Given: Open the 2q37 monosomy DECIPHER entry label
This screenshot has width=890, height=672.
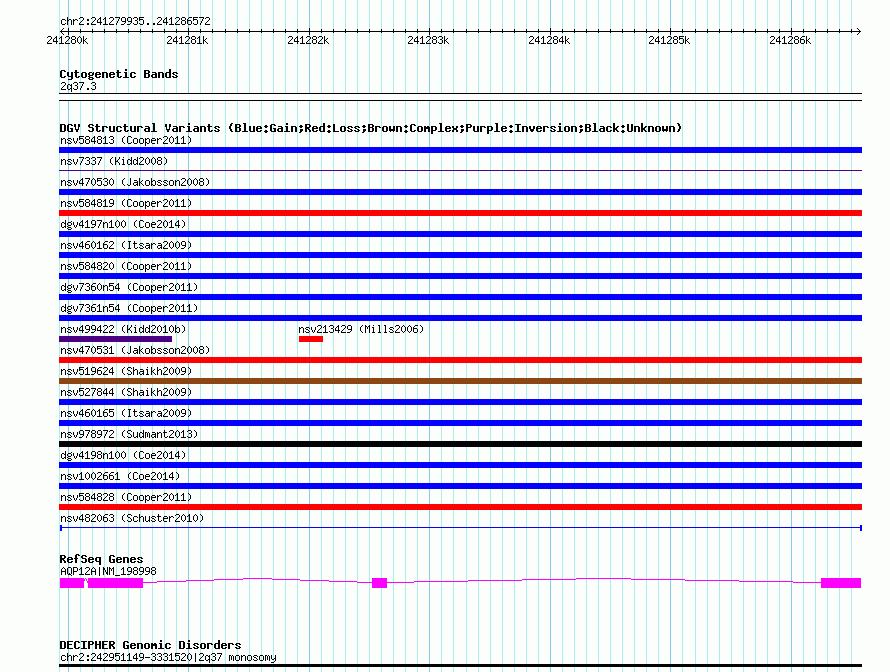Looking at the screenshot, I should pyautogui.click(x=168, y=657).
